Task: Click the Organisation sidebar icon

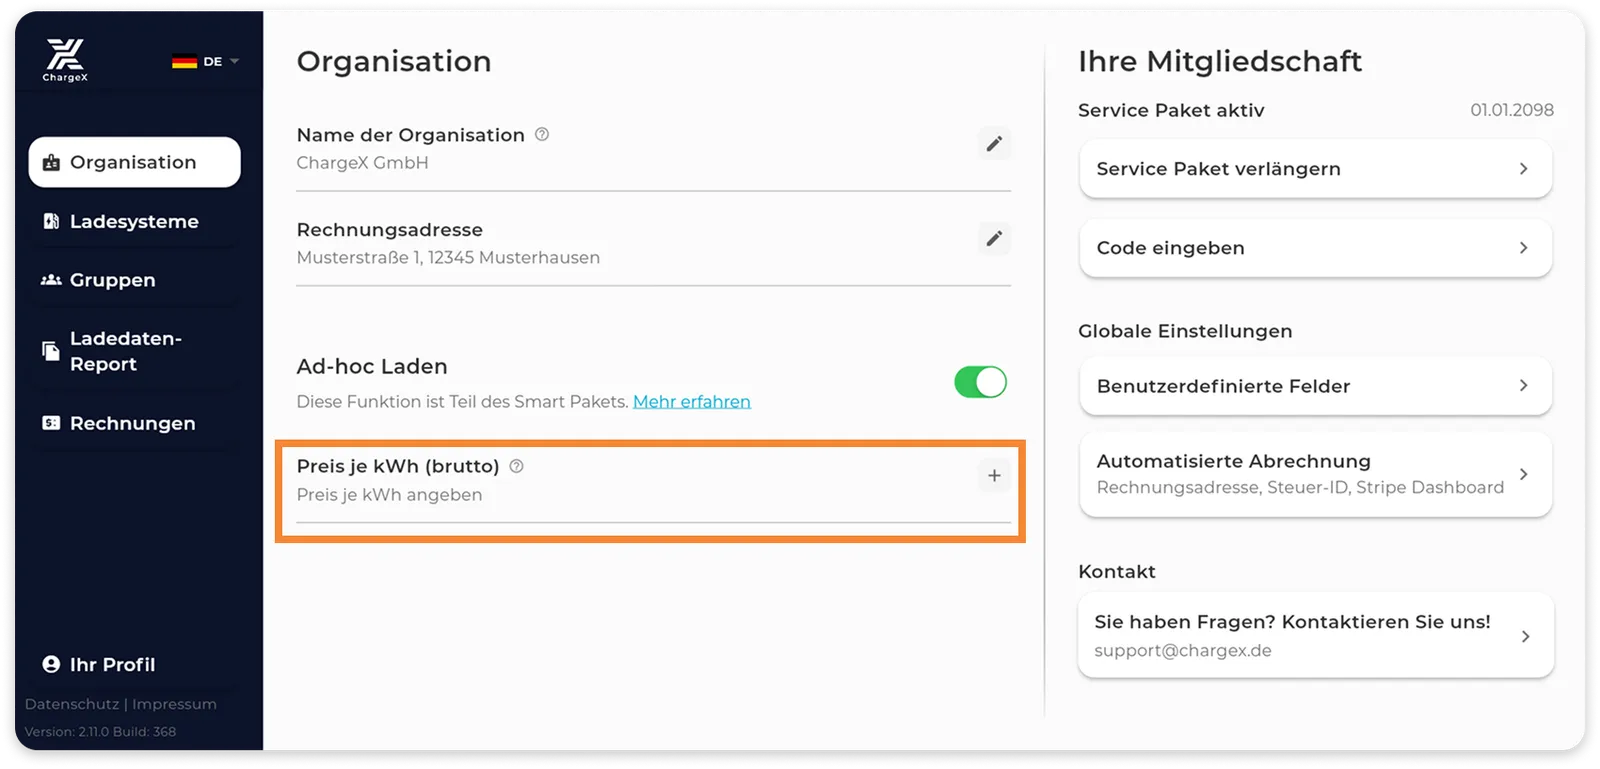Action: (51, 162)
